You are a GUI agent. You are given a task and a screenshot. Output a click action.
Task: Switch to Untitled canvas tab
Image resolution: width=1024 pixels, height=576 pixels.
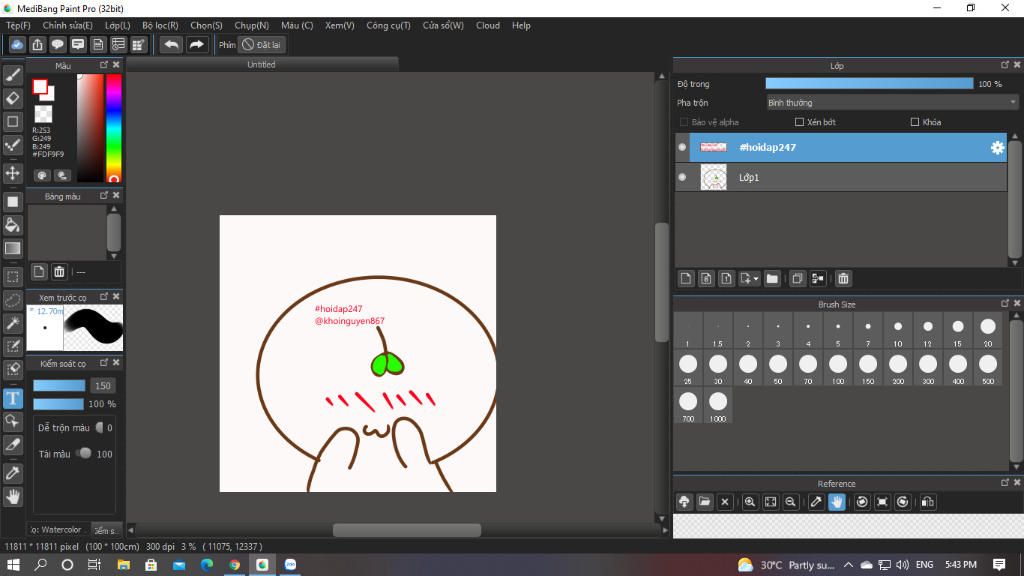point(261,65)
